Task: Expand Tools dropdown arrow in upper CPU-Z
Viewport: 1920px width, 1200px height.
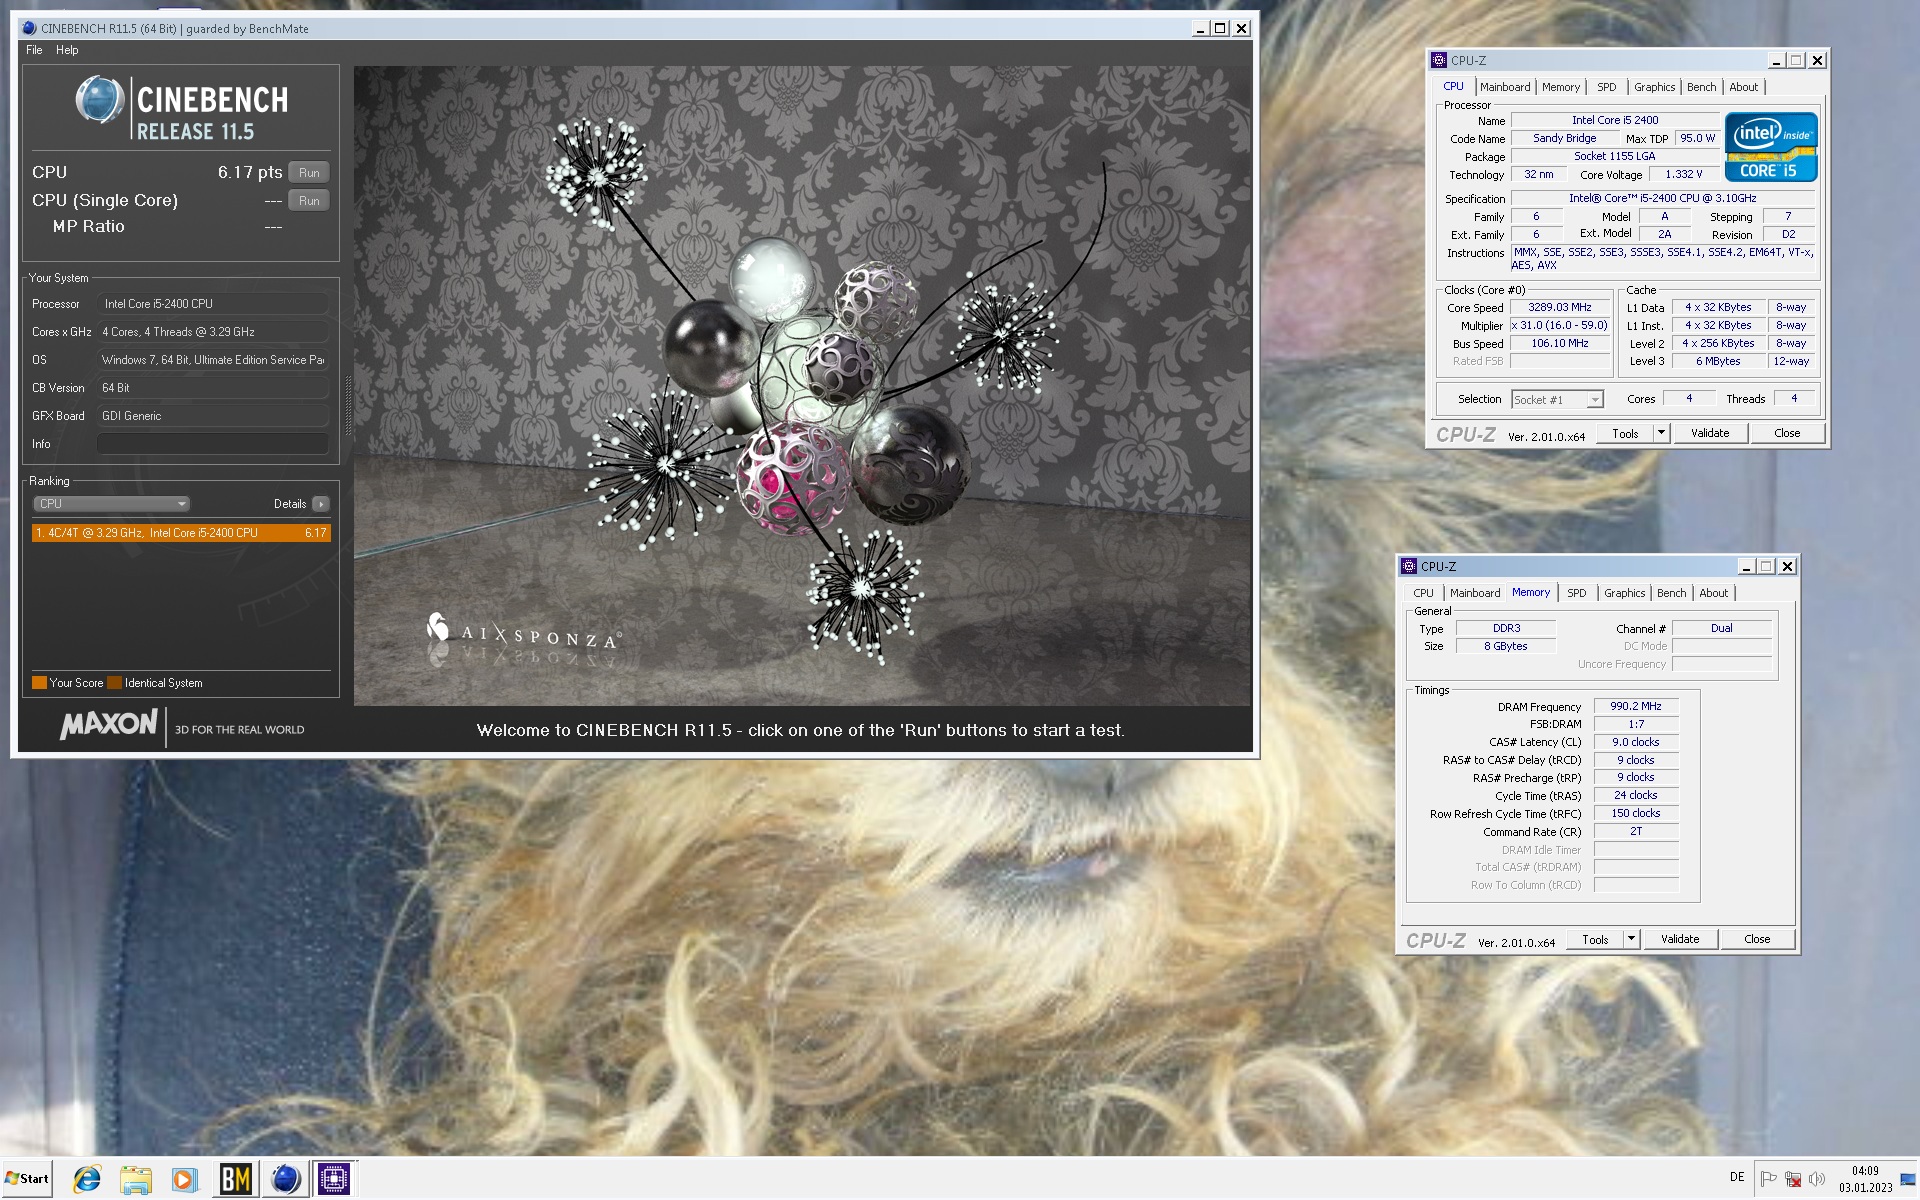Action: pos(1662,433)
